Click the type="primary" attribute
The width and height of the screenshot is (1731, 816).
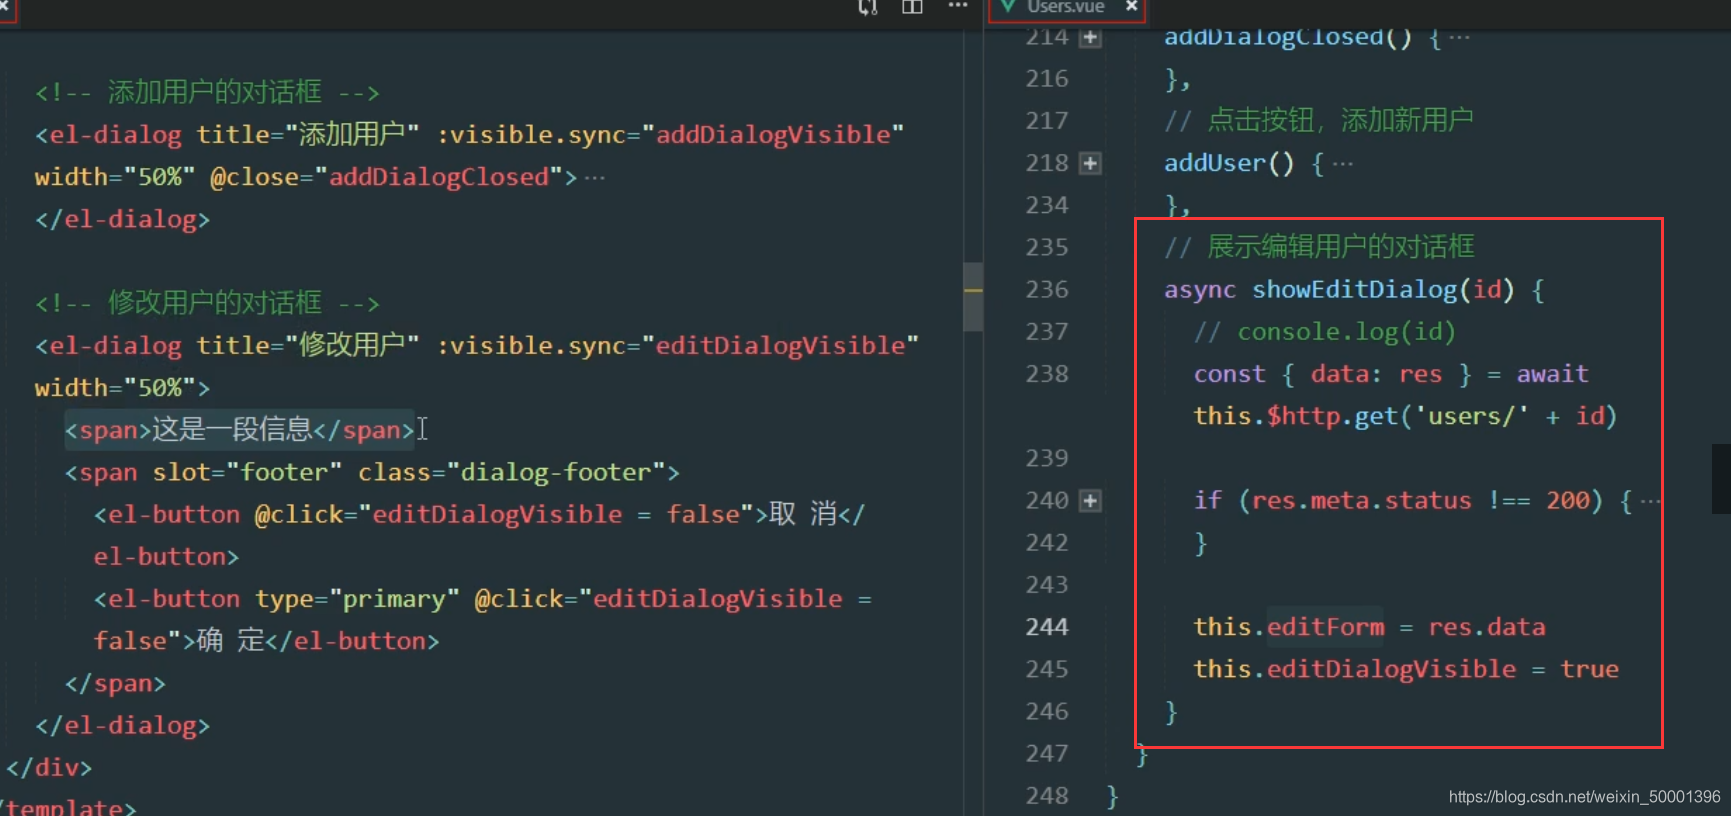click(x=357, y=599)
